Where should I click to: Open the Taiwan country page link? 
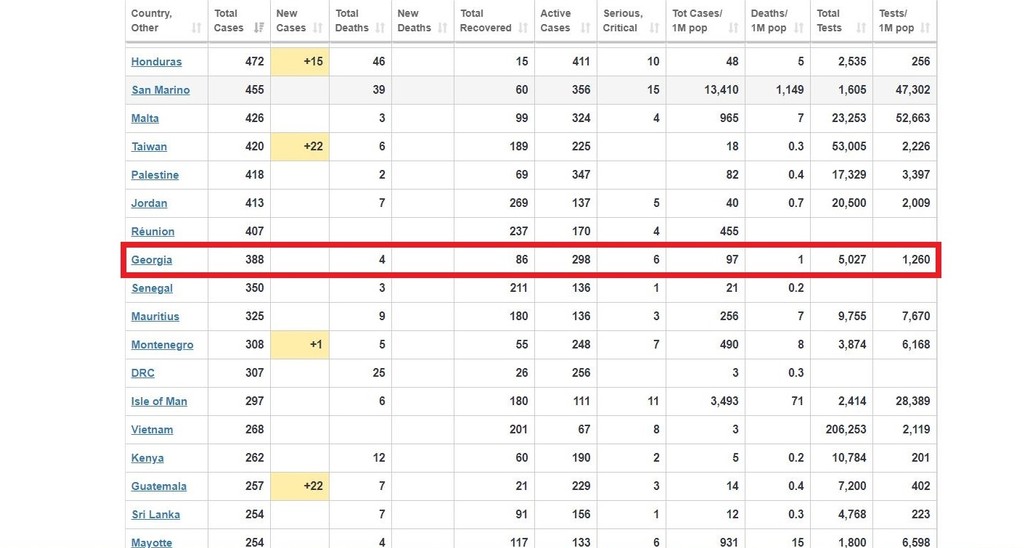click(x=149, y=147)
